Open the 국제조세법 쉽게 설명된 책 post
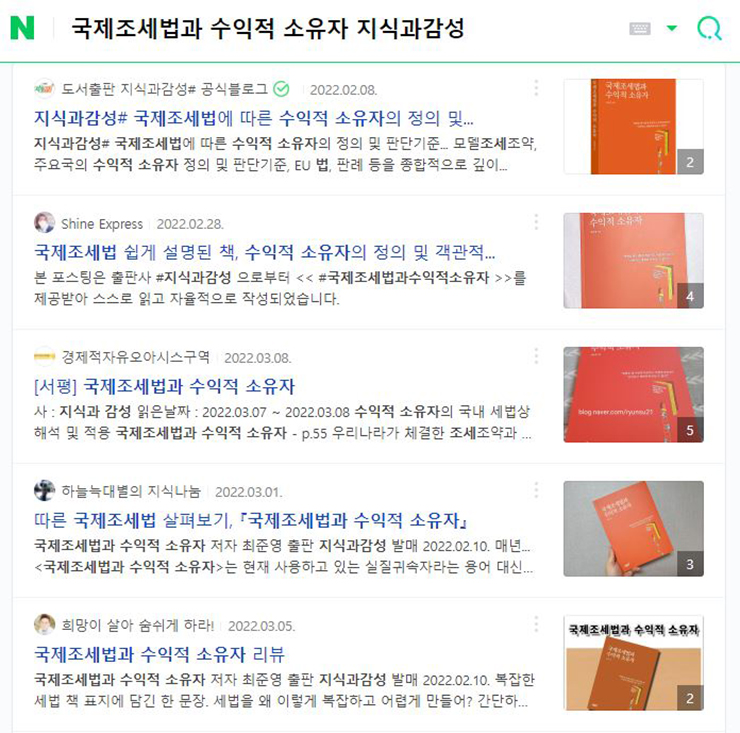 [264, 252]
